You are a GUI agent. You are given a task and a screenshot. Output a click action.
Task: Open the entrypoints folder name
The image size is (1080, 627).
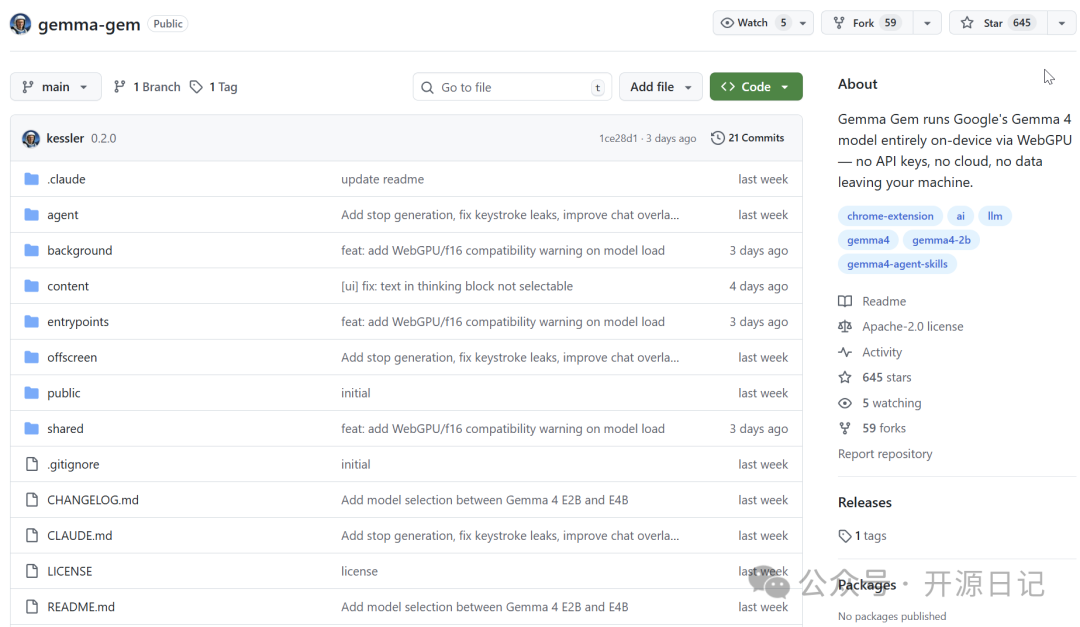(x=78, y=322)
